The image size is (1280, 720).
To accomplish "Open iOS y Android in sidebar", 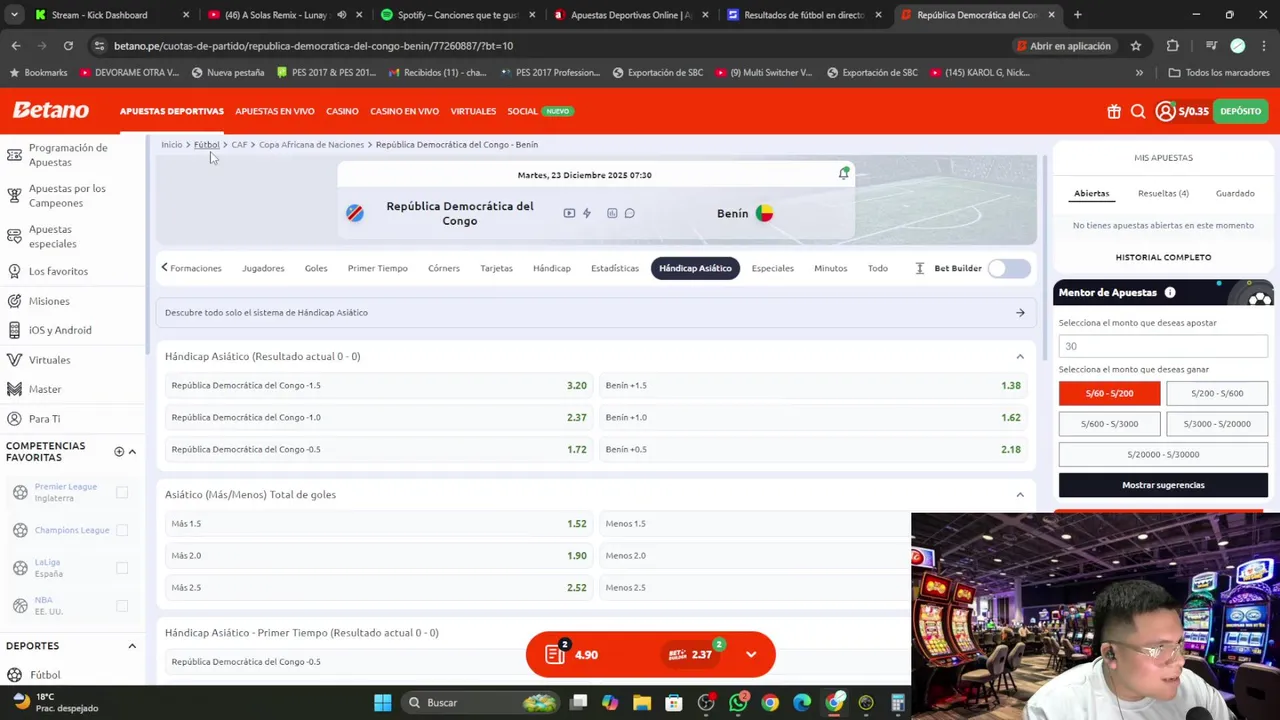I will pos(60,330).
